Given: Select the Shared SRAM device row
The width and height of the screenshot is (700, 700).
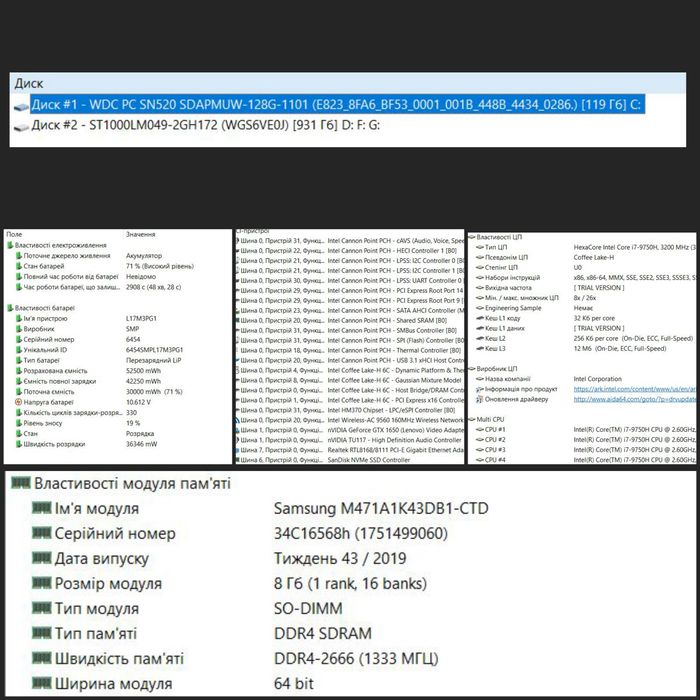Looking at the screenshot, I should tap(342, 321).
